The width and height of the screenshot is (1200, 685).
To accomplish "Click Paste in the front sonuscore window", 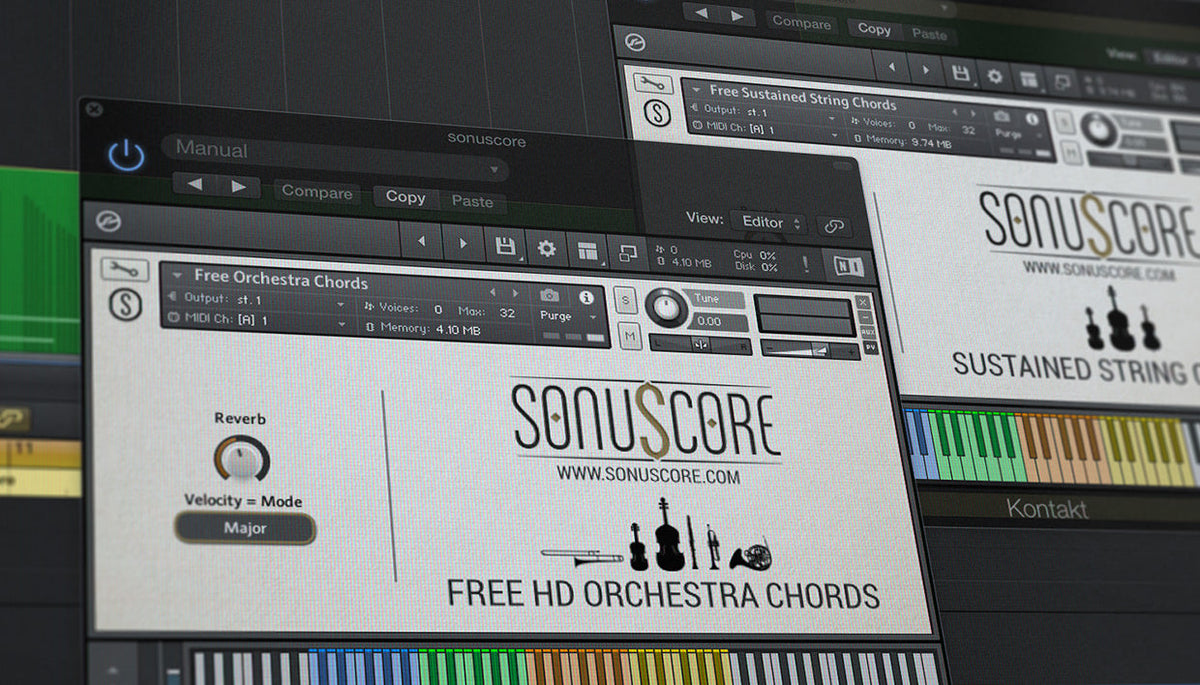I will (x=472, y=201).
